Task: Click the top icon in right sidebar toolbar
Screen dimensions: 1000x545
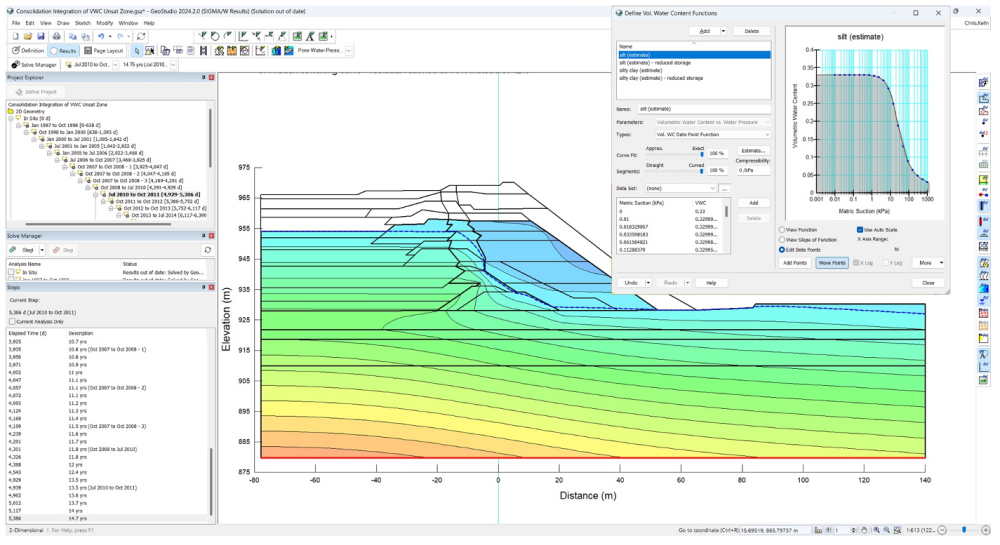Action: [x=983, y=84]
